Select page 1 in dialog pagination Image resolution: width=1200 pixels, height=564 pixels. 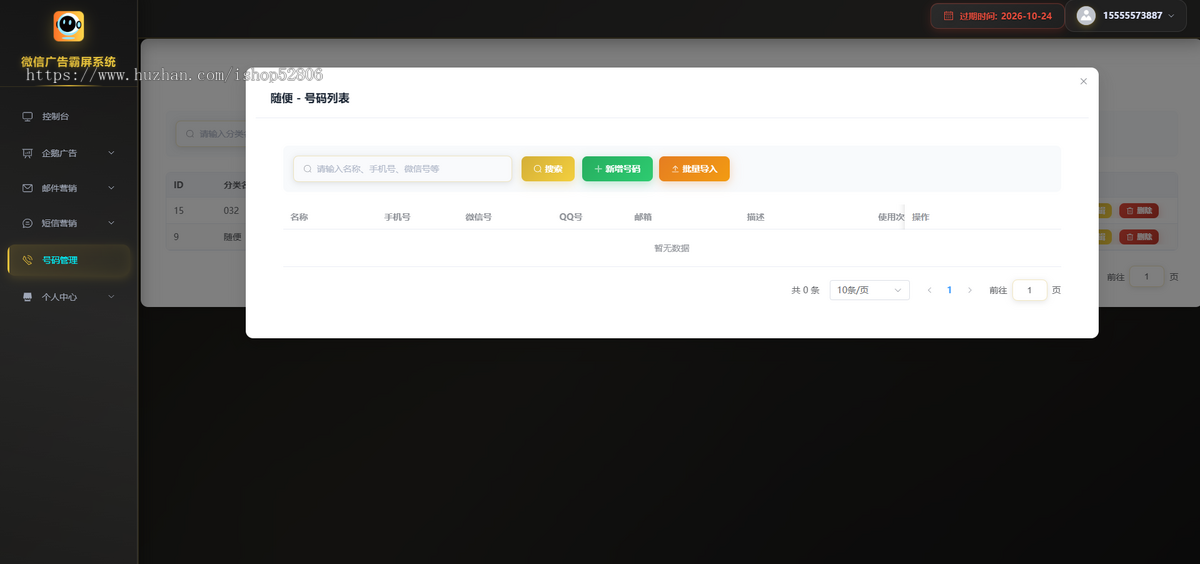pyautogui.click(x=949, y=290)
